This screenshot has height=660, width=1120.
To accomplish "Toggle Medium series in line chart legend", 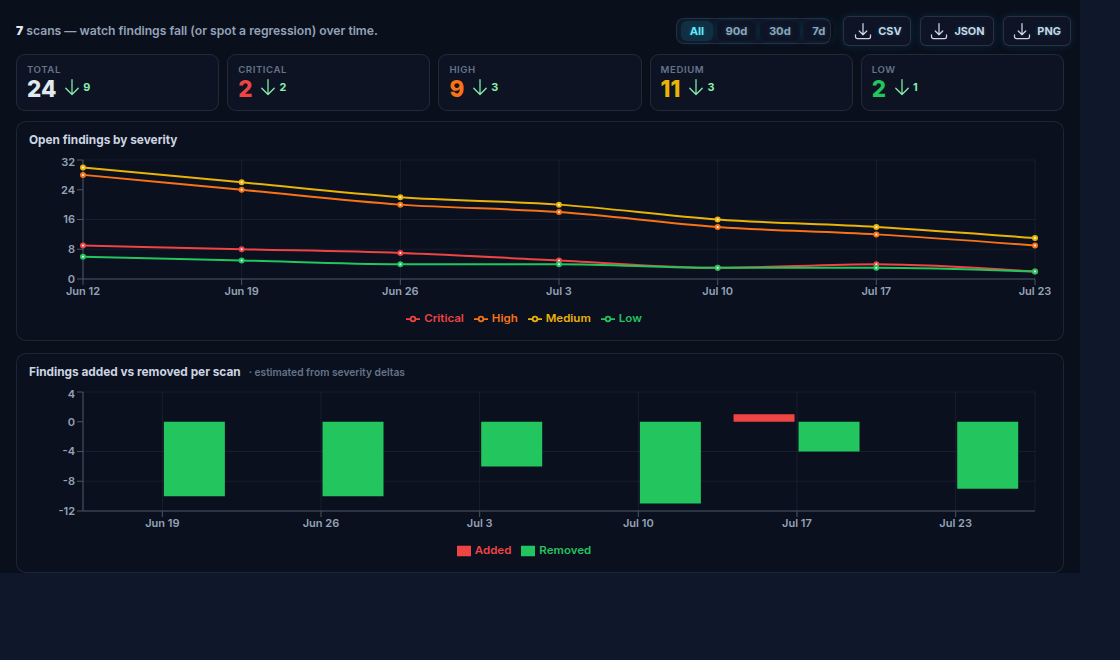I will click(559, 319).
